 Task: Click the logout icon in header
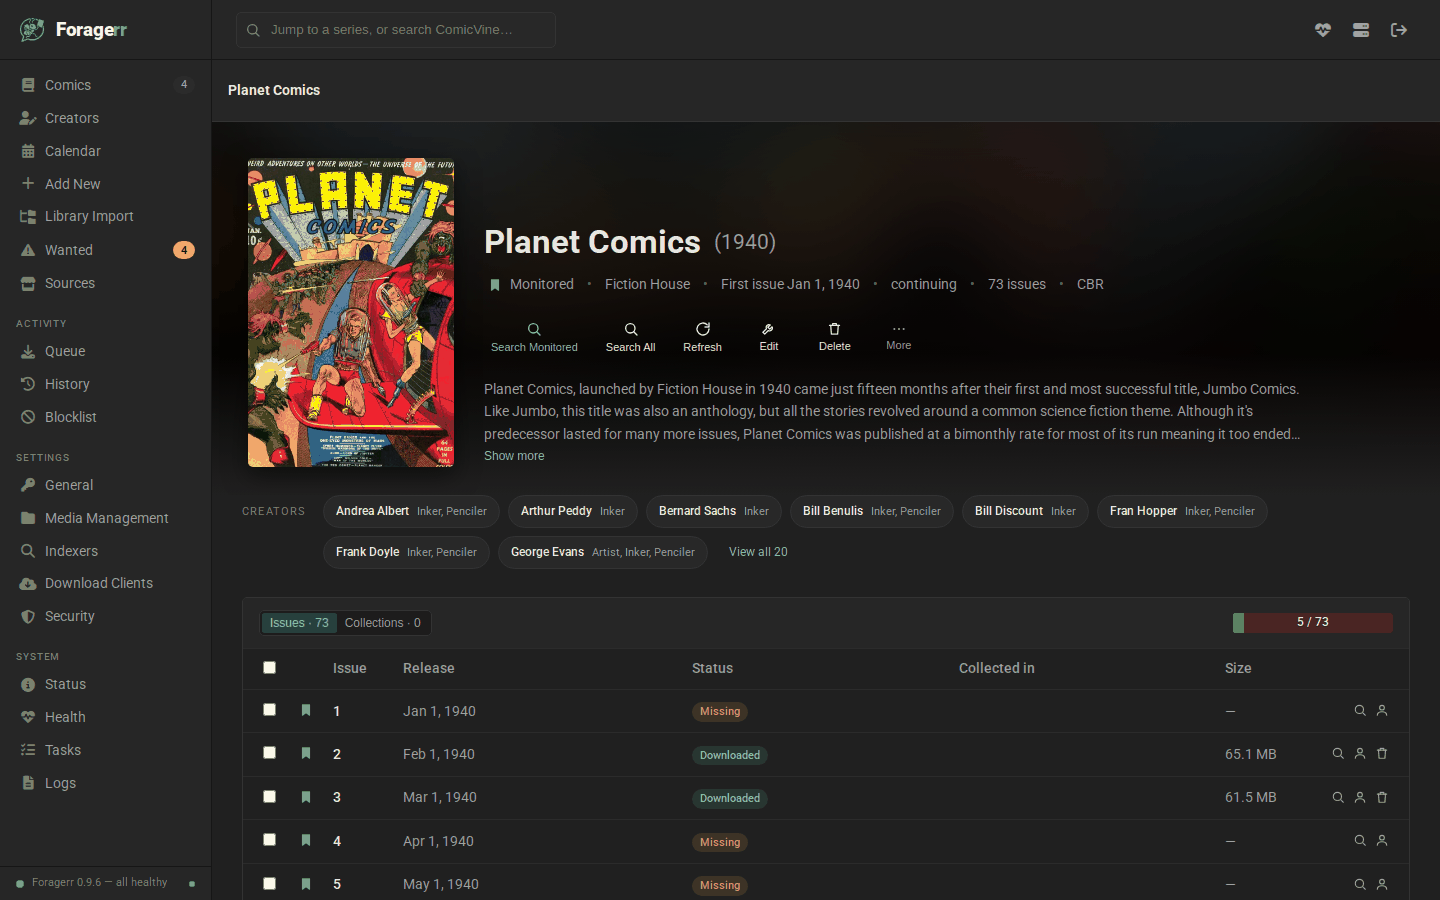pos(1399,30)
